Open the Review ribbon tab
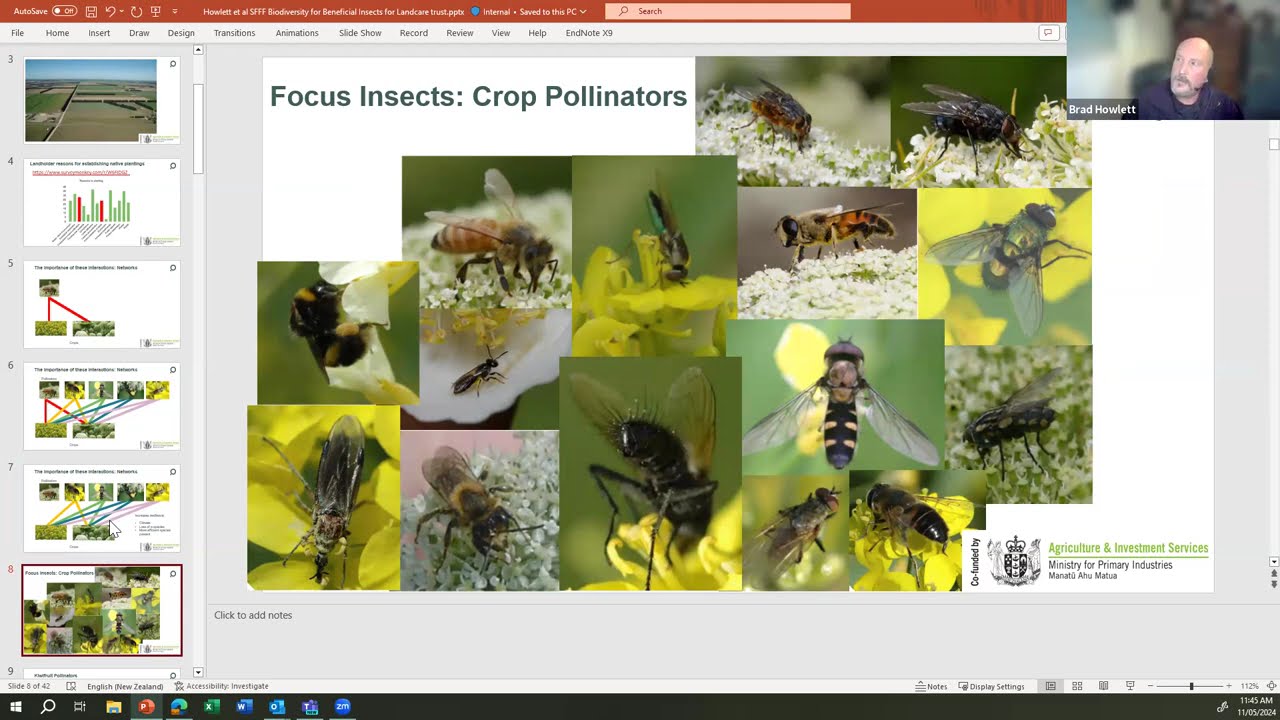 [x=460, y=33]
